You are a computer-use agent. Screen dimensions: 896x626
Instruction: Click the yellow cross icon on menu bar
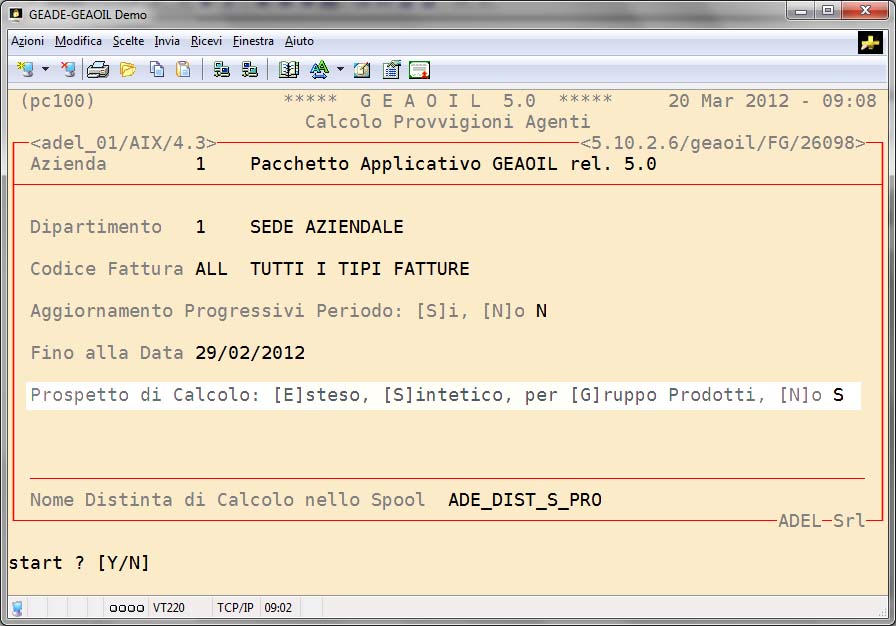869,42
